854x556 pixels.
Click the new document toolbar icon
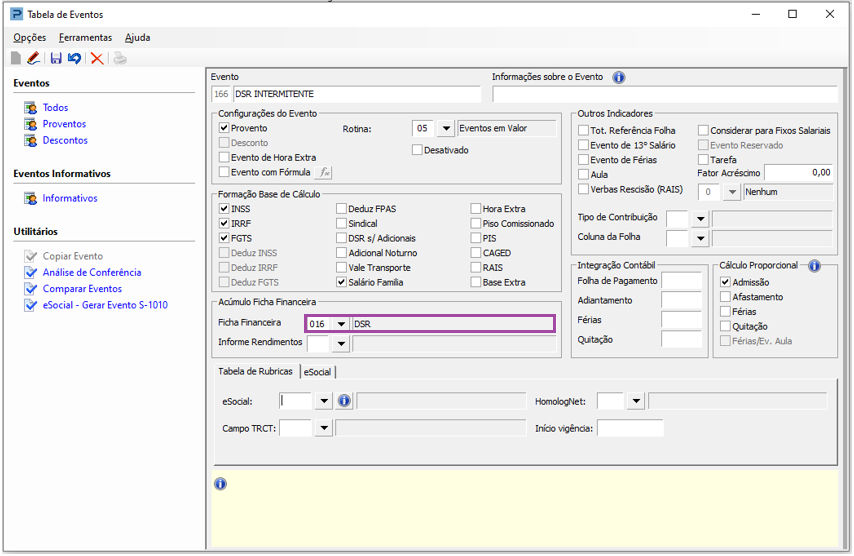tap(16, 59)
